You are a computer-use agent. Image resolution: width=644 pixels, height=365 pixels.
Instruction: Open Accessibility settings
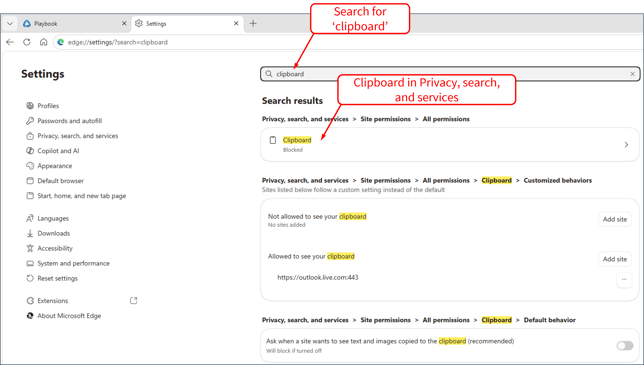55,248
